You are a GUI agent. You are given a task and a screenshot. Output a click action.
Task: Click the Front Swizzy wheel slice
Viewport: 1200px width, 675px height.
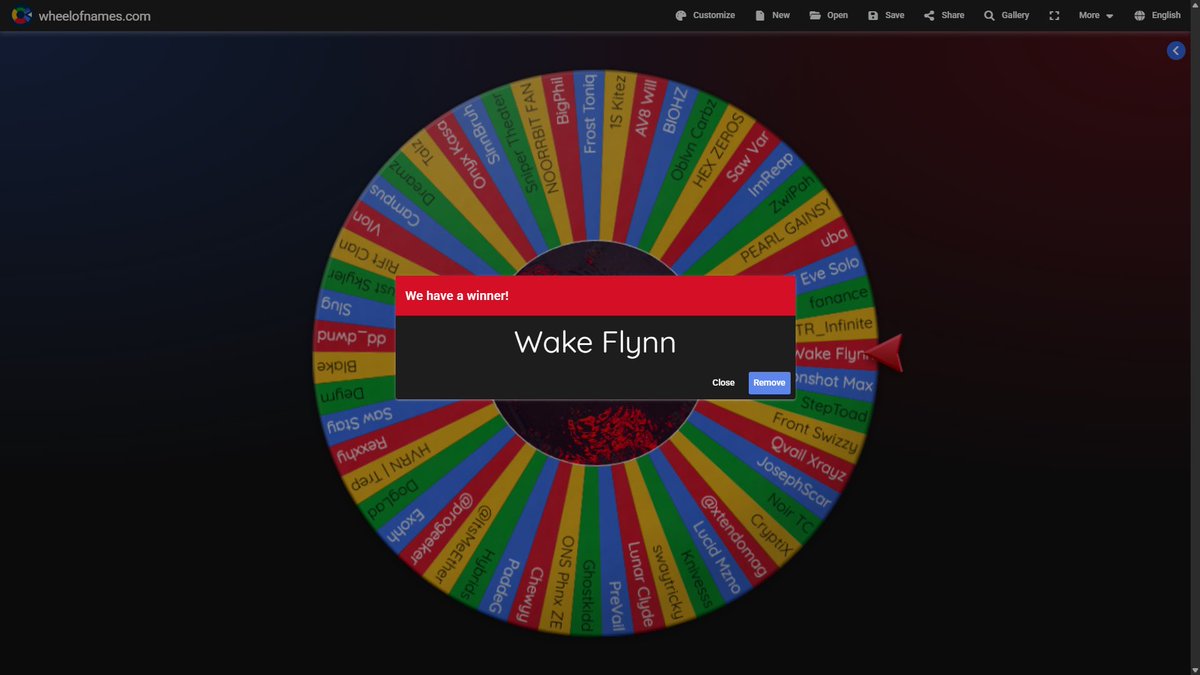[x=815, y=433]
